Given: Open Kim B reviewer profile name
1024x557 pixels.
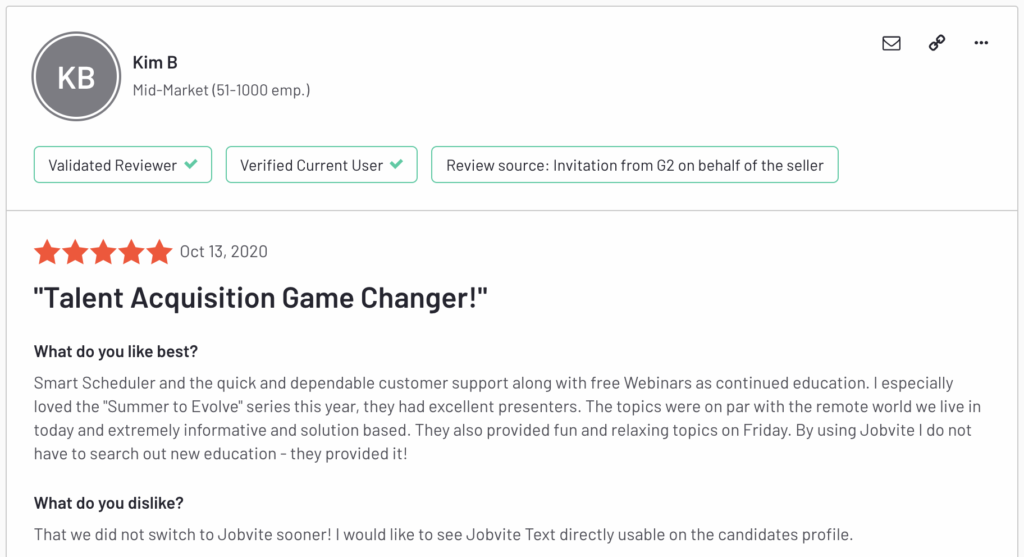Looking at the screenshot, I should 155,63.
